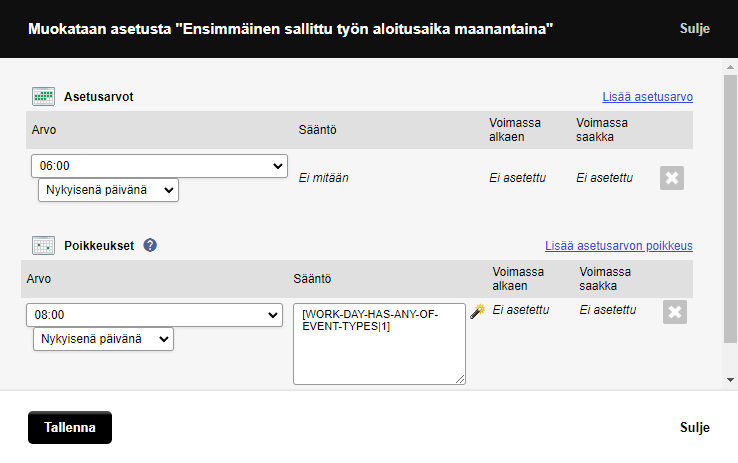Click the WORK-DAY-HAS-ANY-OF-EVENT-TYPES rule text area
Screen dimensions: 738x463
click(x=379, y=344)
